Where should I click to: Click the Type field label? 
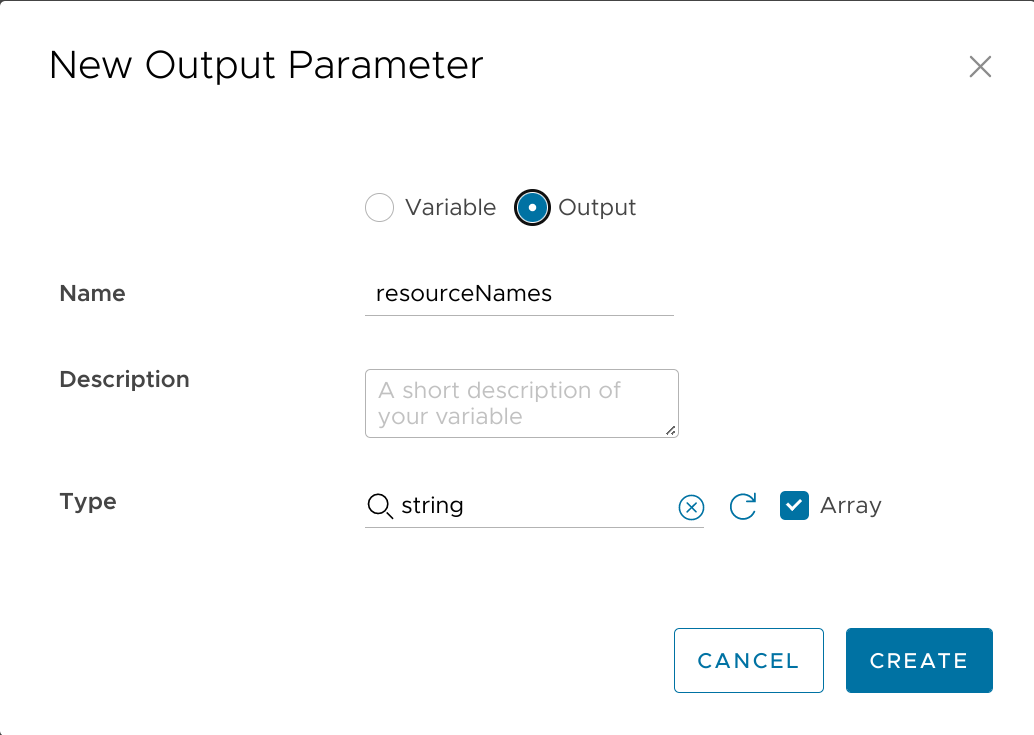point(88,502)
